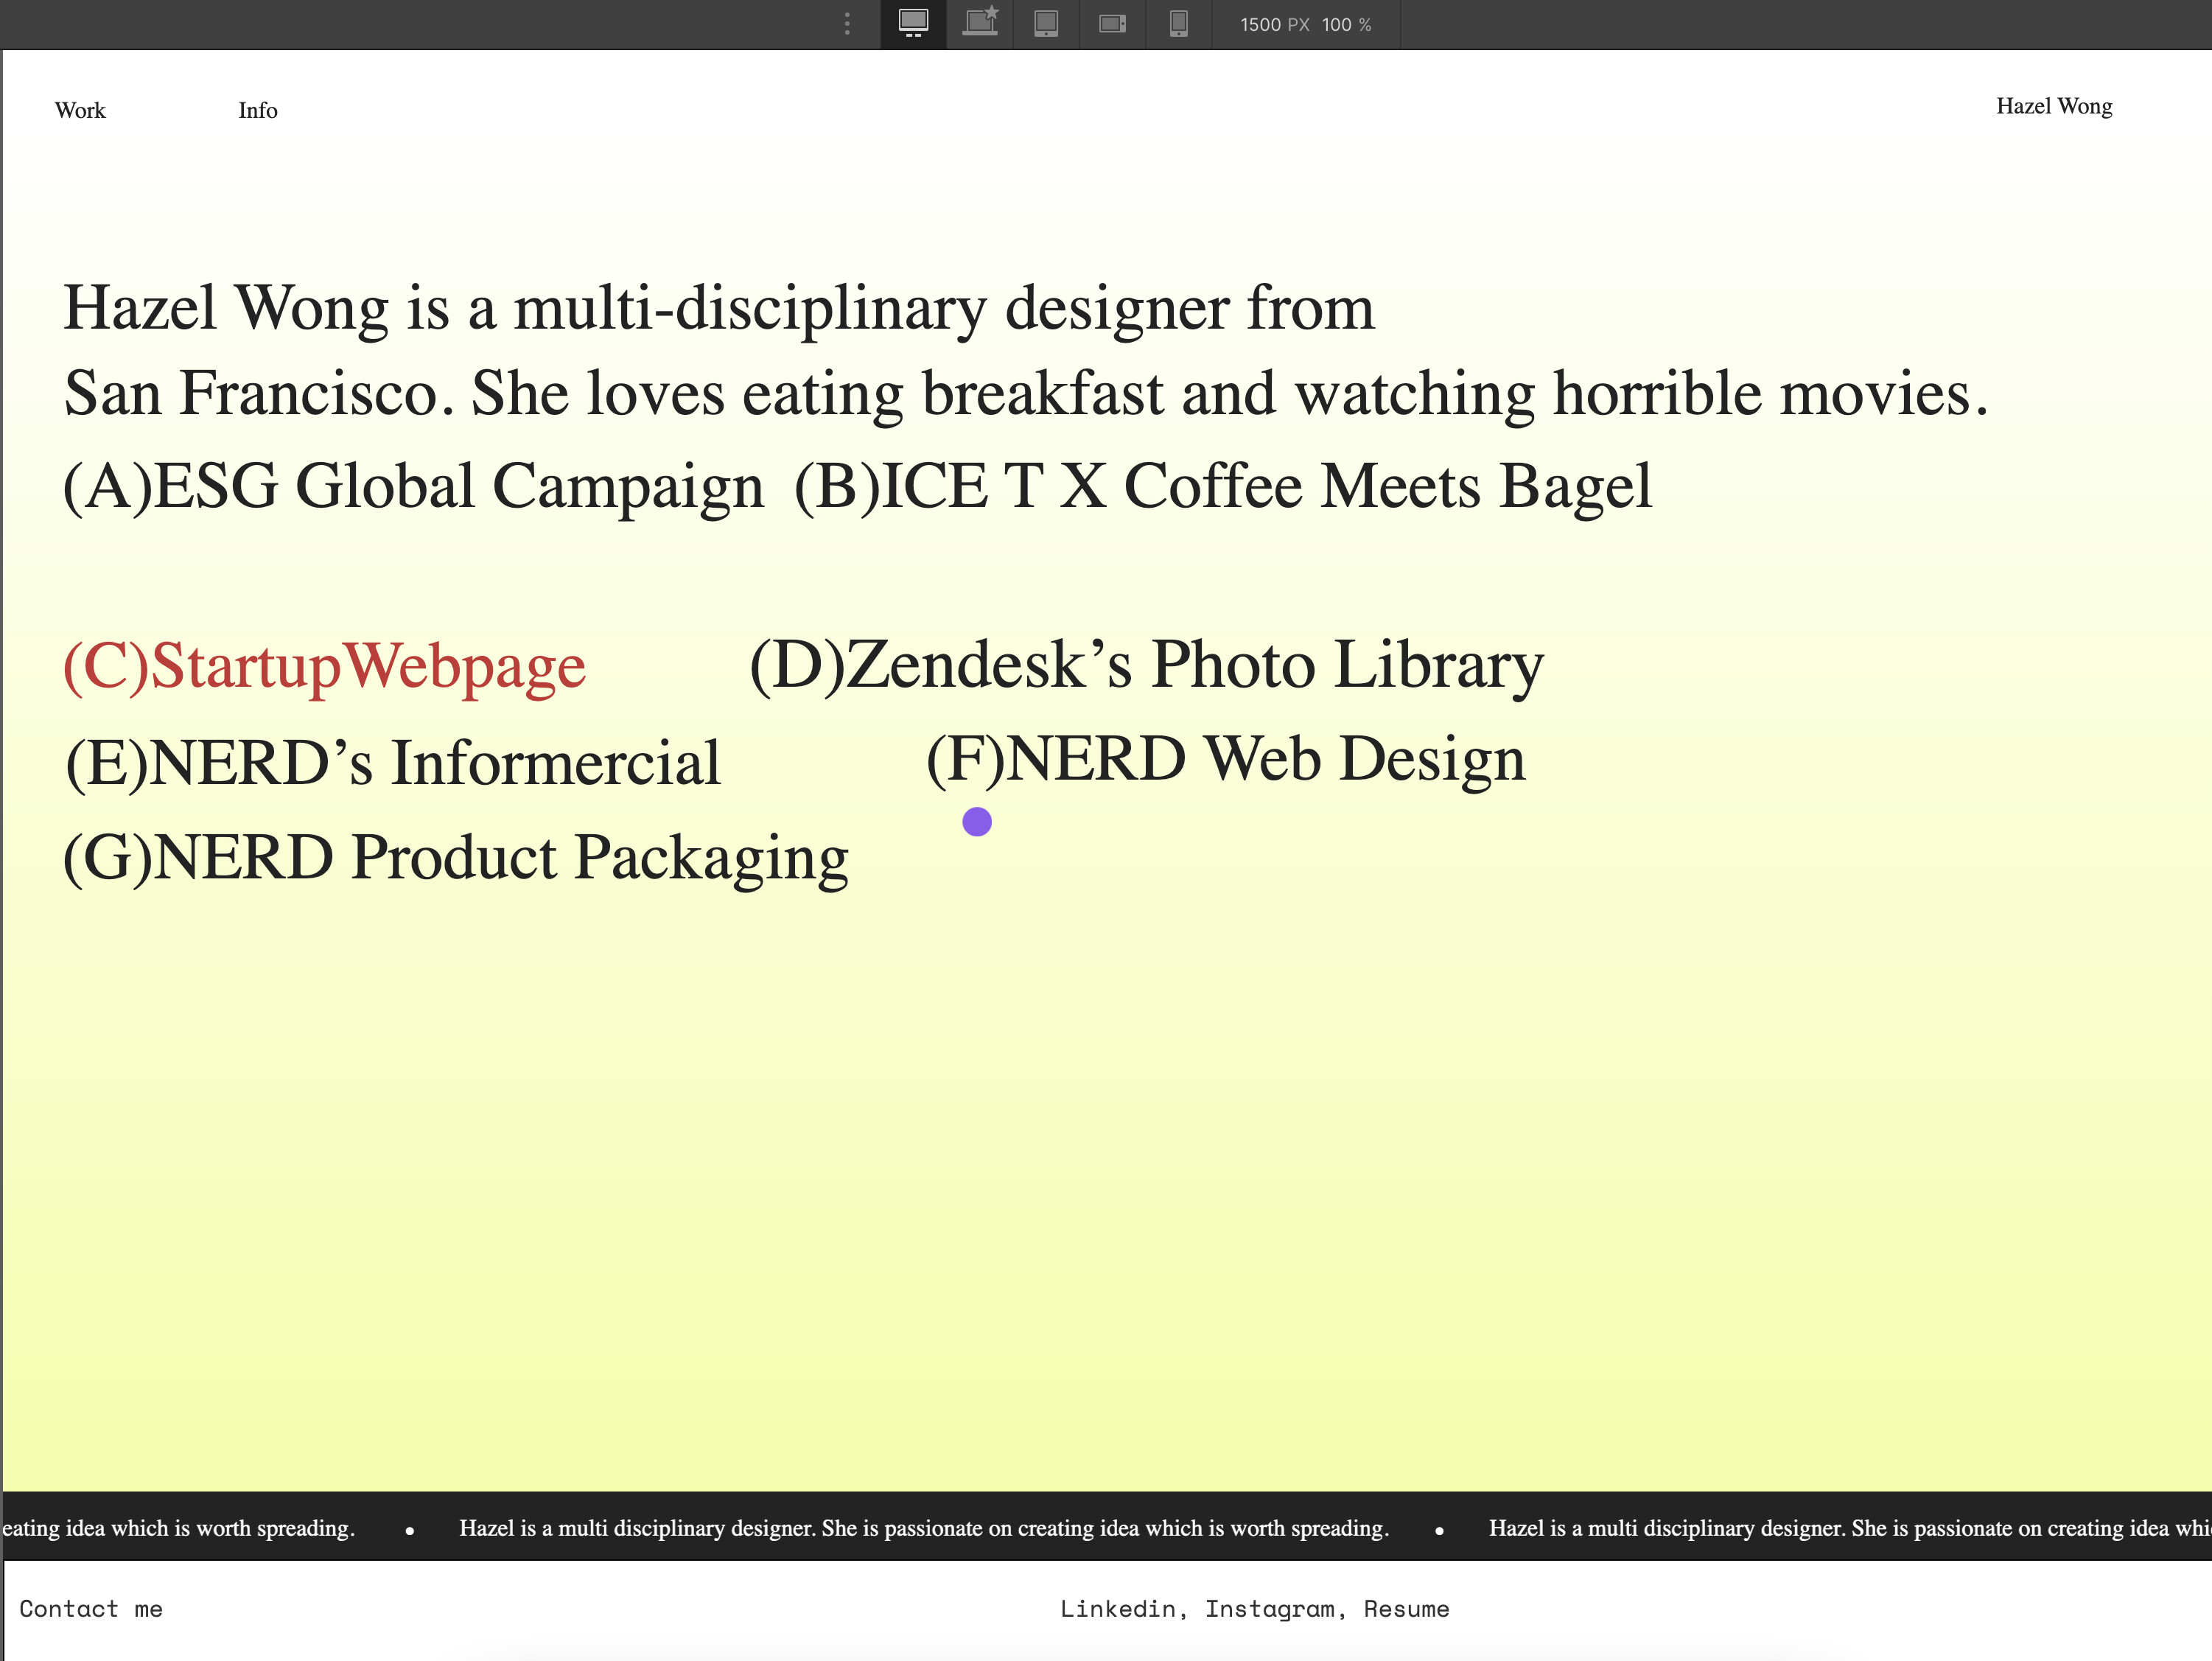
Task: Click the Contact me footer link
Action: [x=91, y=1609]
